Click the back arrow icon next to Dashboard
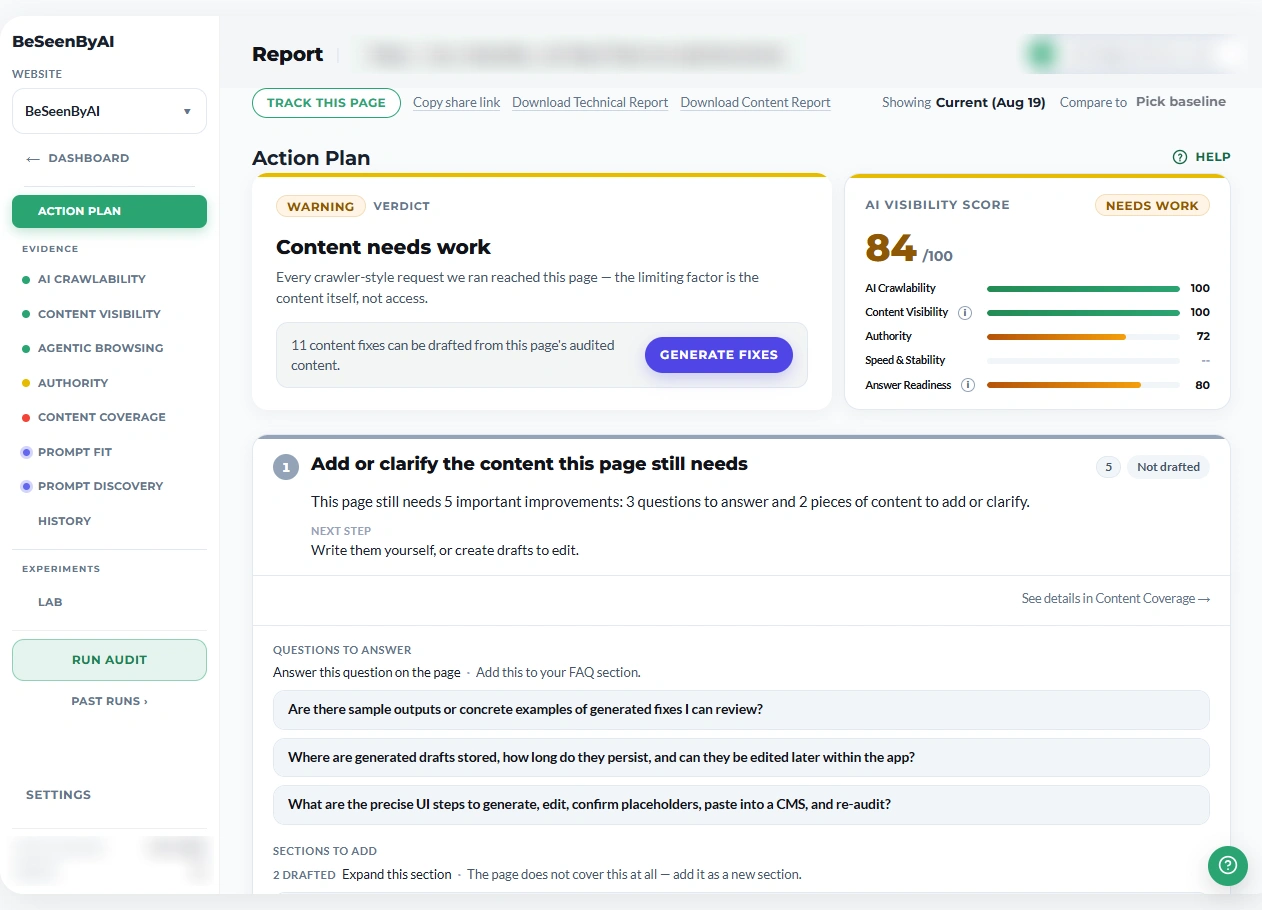This screenshot has height=910, width=1262. (x=33, y=158)
